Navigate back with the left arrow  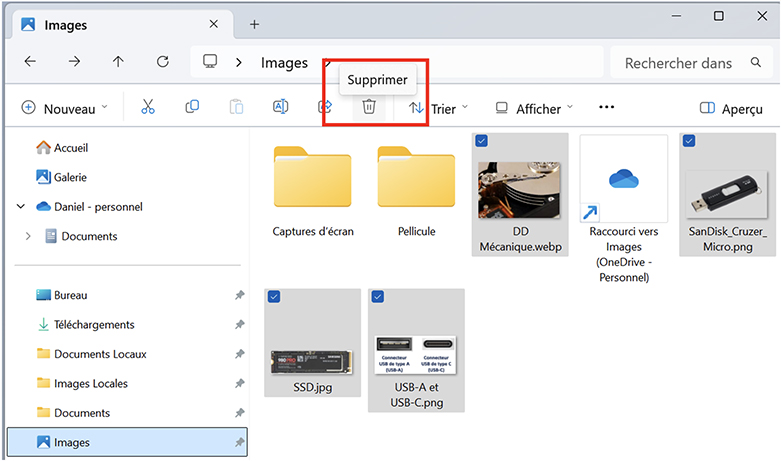pyautogui.click(x=30, y=62)
